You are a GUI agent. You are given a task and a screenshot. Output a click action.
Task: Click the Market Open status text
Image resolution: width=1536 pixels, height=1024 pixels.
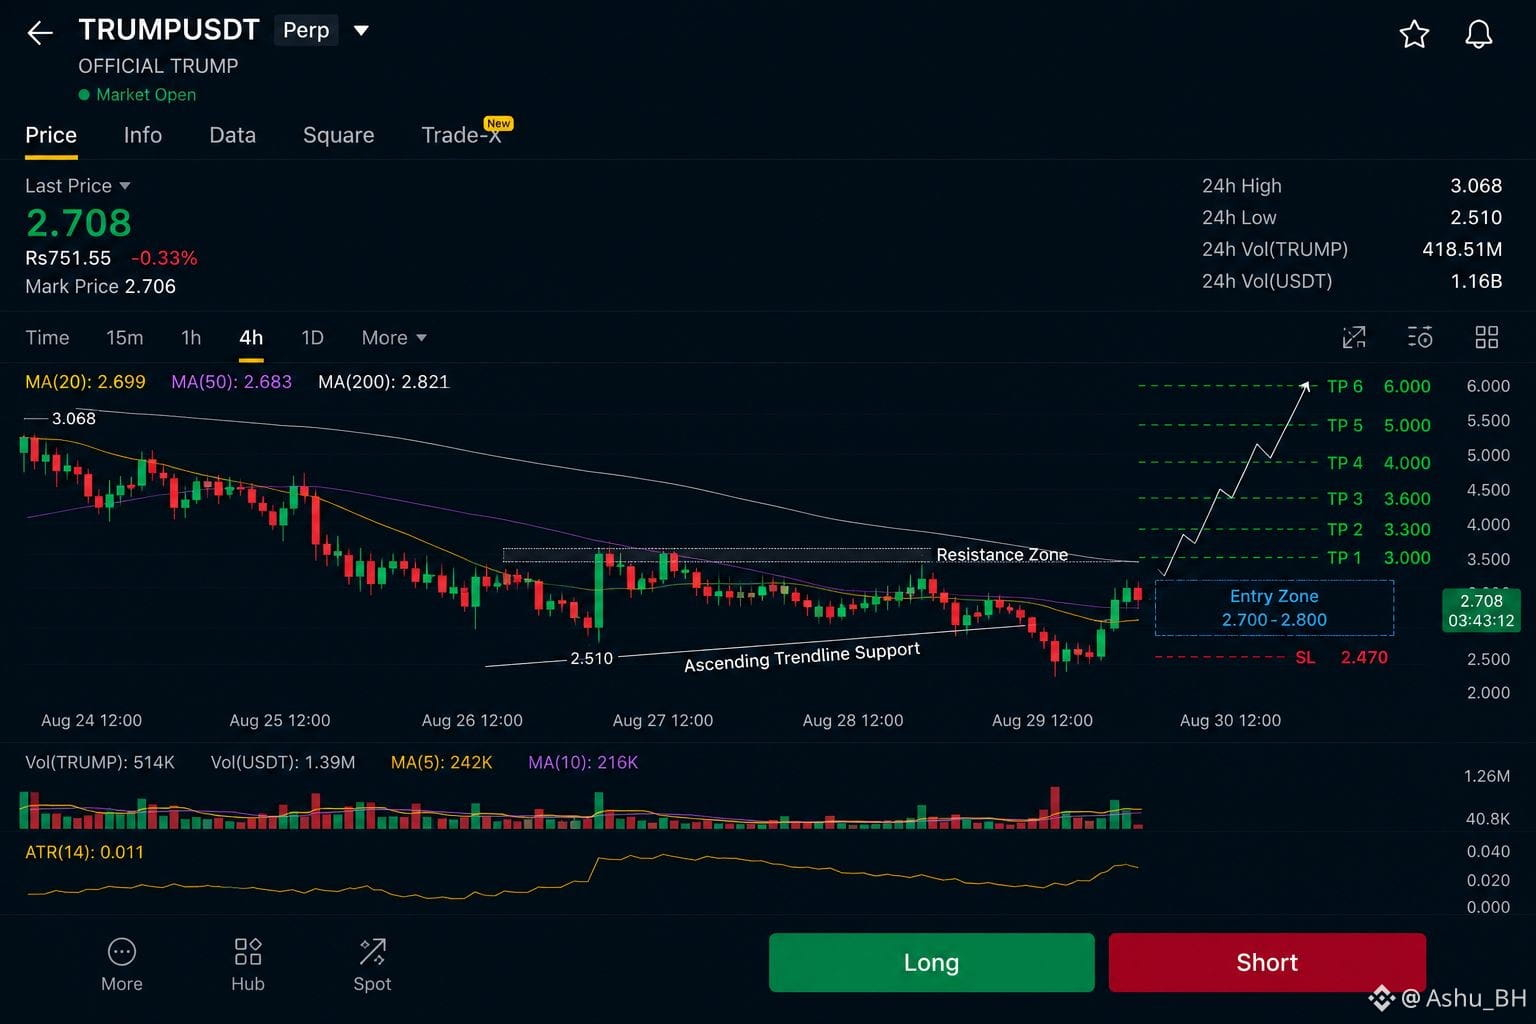click(x=146, y=95)
